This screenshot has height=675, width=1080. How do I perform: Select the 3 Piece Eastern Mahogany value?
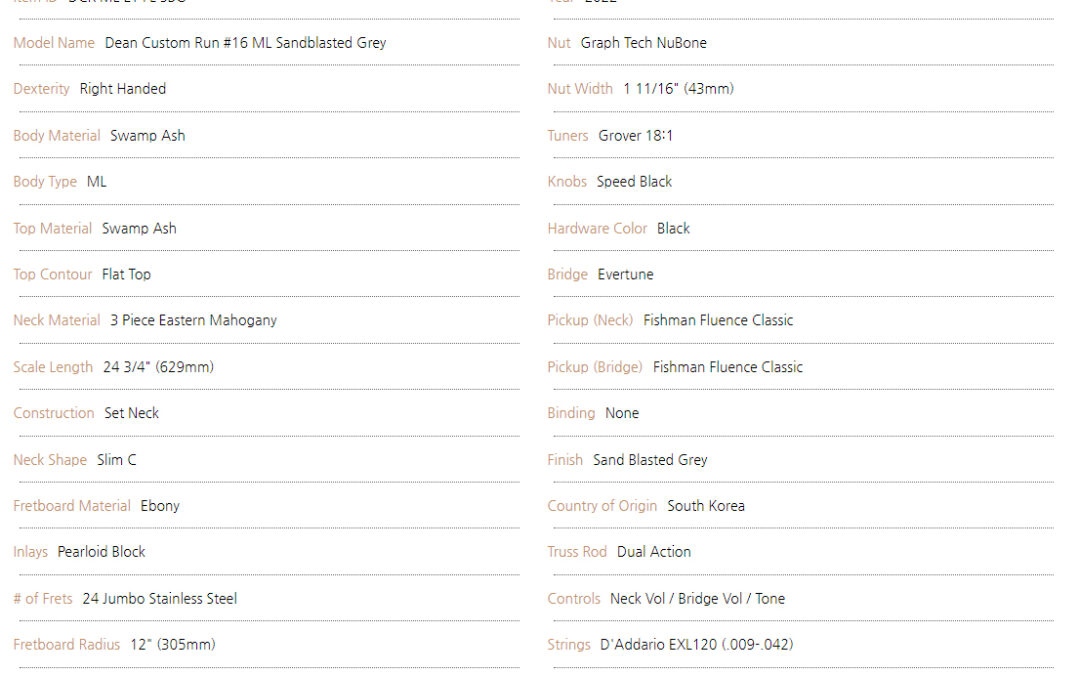click(x=194, y=320)
